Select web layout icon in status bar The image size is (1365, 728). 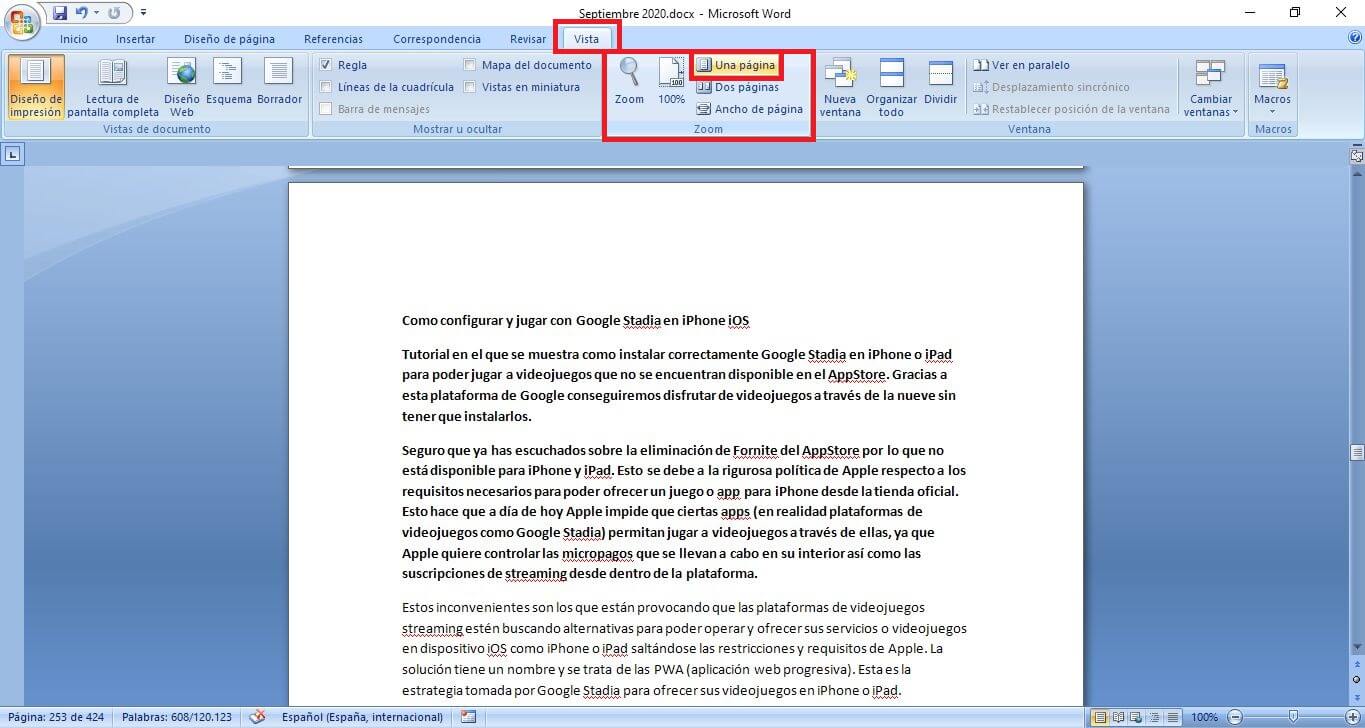pos(1135,717)
